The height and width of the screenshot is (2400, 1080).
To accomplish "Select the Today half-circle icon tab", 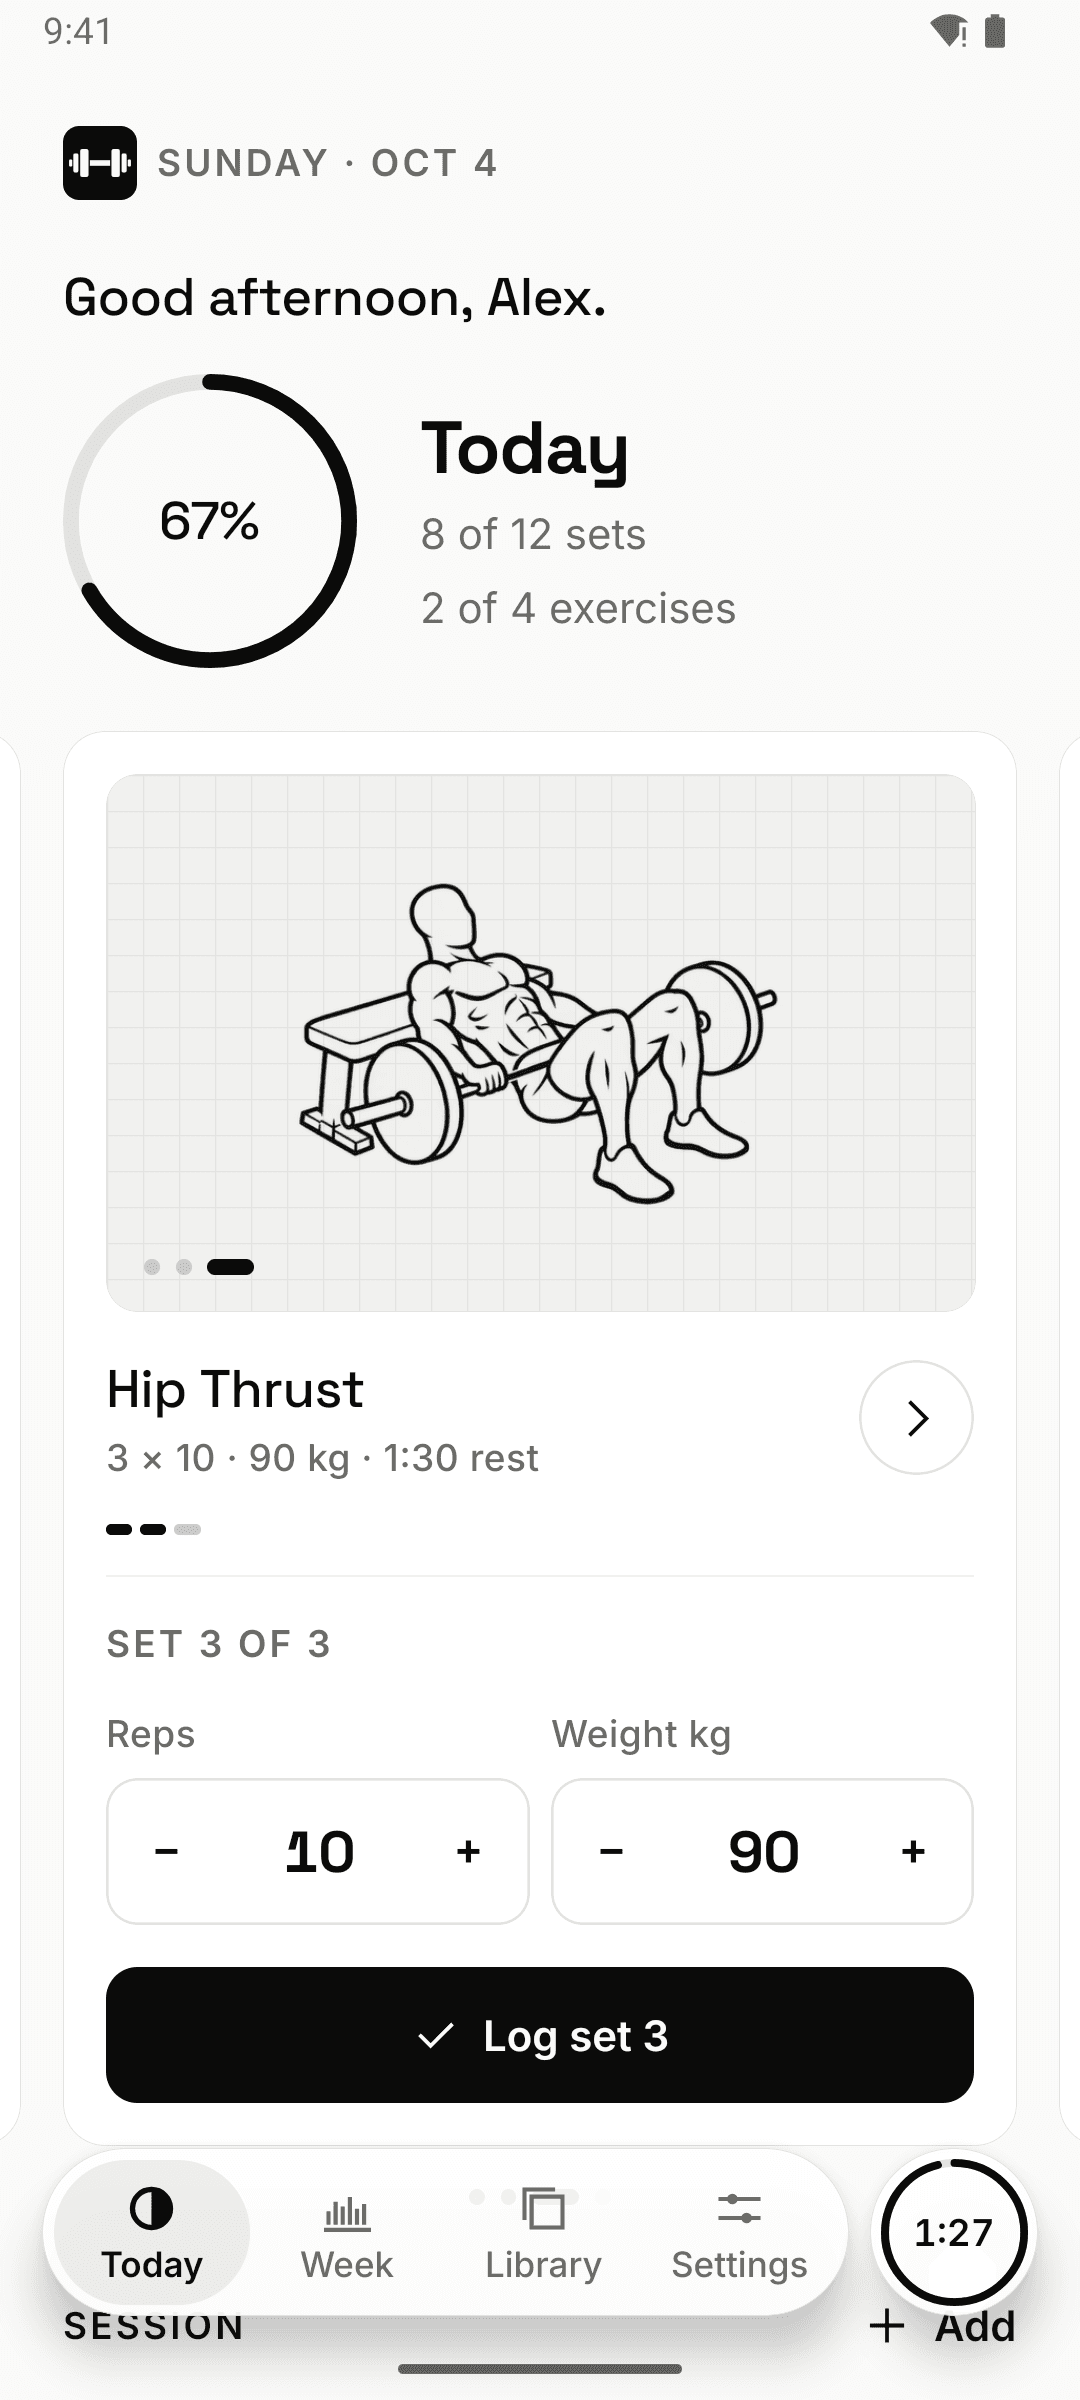I will (x=151, y=2208).
